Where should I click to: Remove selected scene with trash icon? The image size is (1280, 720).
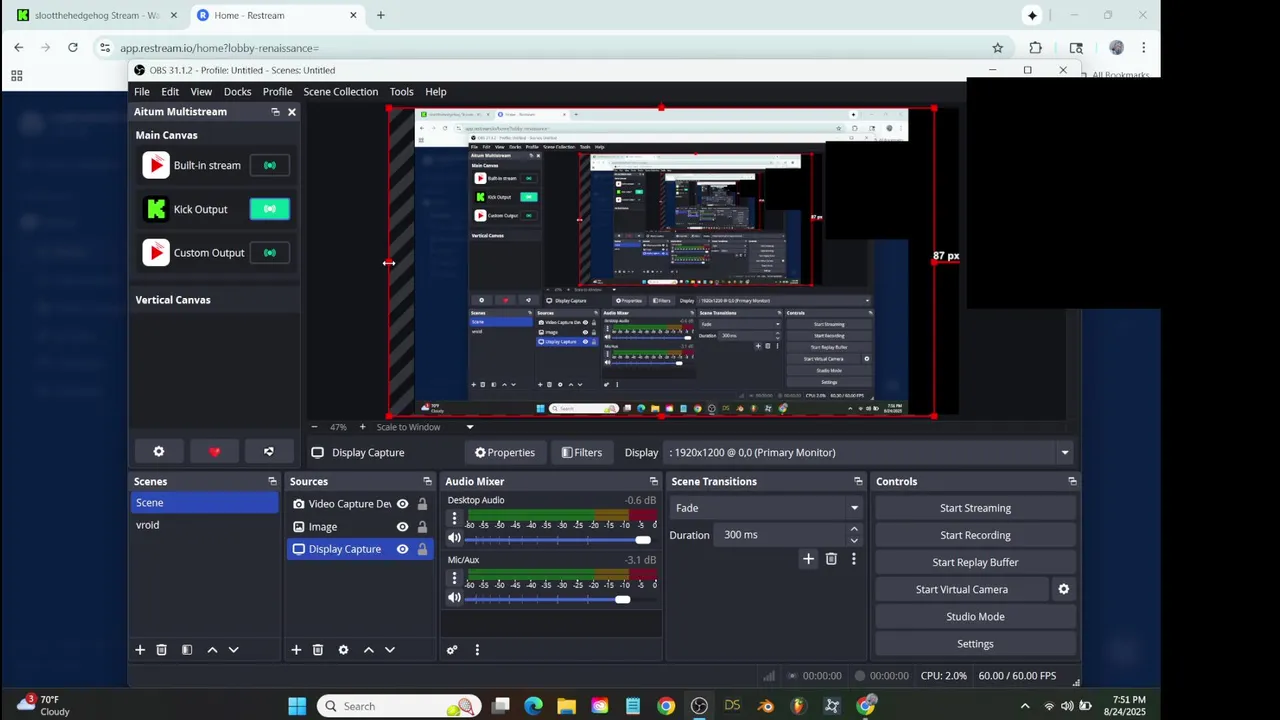[x=162, y=650]
